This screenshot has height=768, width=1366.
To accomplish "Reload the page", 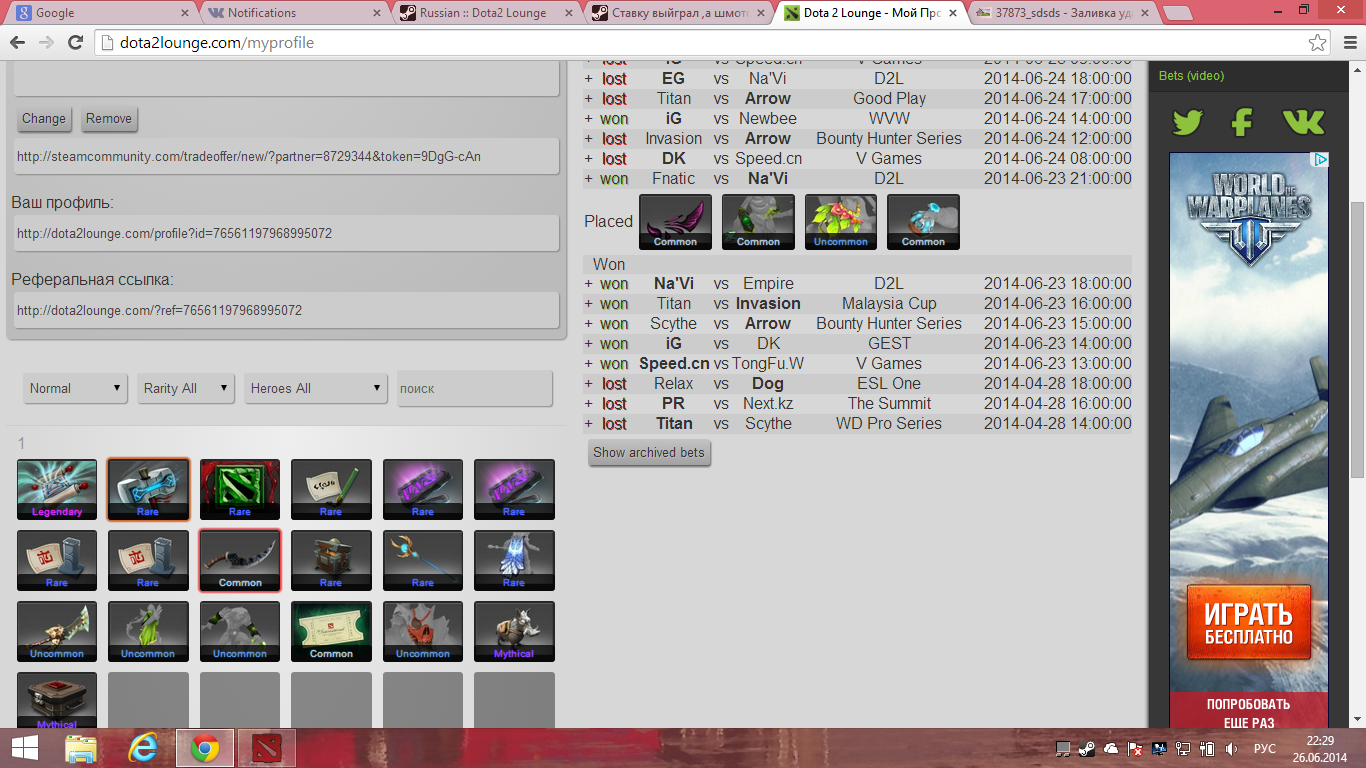I will 75,43.
